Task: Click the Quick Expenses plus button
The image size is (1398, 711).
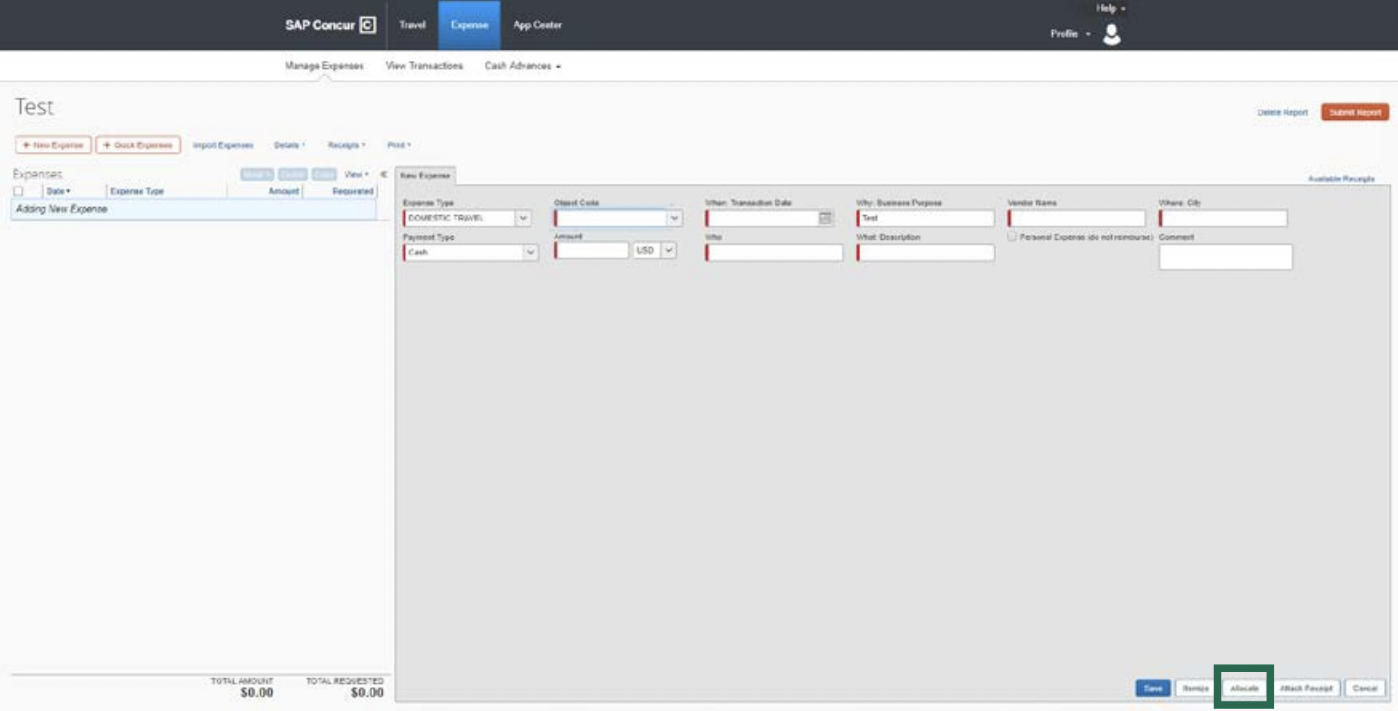Action: pyautogui.click(x=138, y=145)
